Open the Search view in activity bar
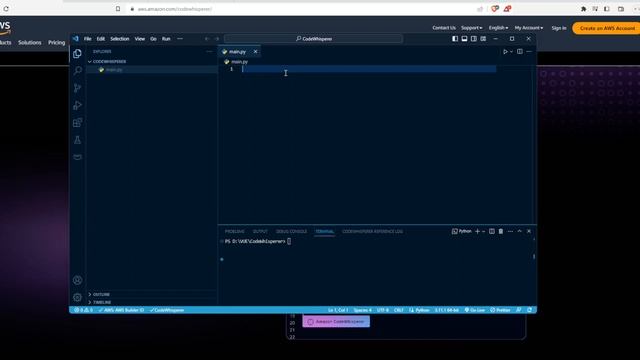640x360 pixels. coord(77,71)
